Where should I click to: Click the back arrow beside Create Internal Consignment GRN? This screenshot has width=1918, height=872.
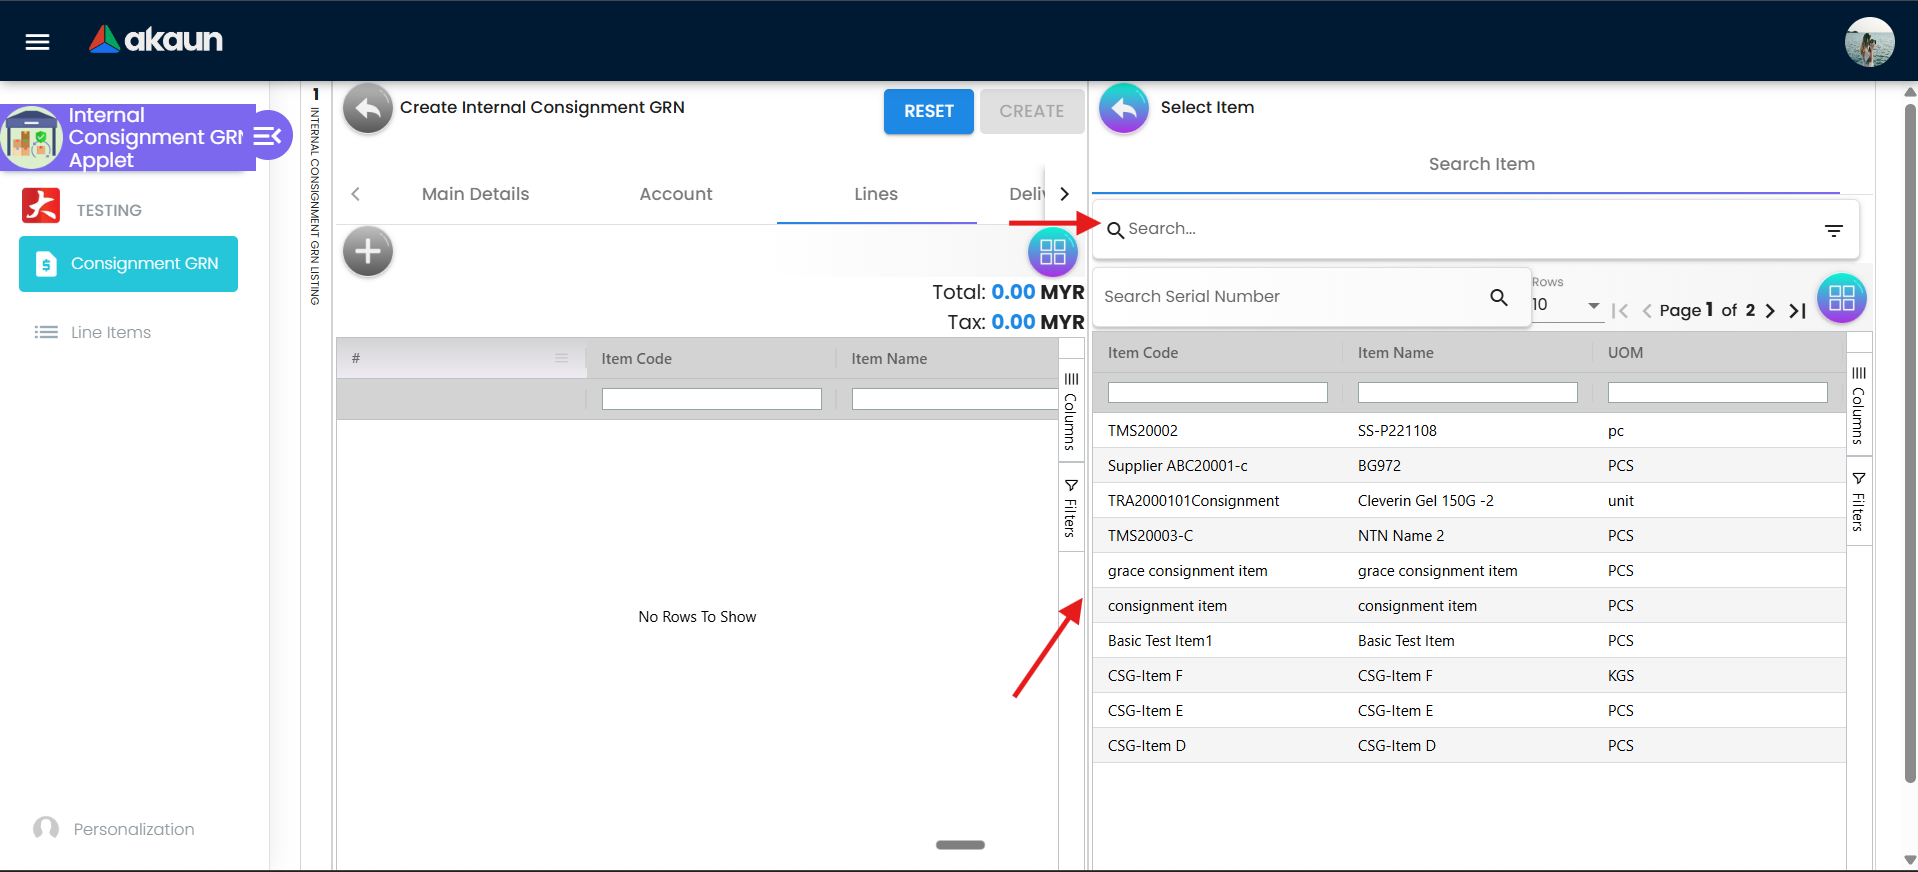(368, 109)
